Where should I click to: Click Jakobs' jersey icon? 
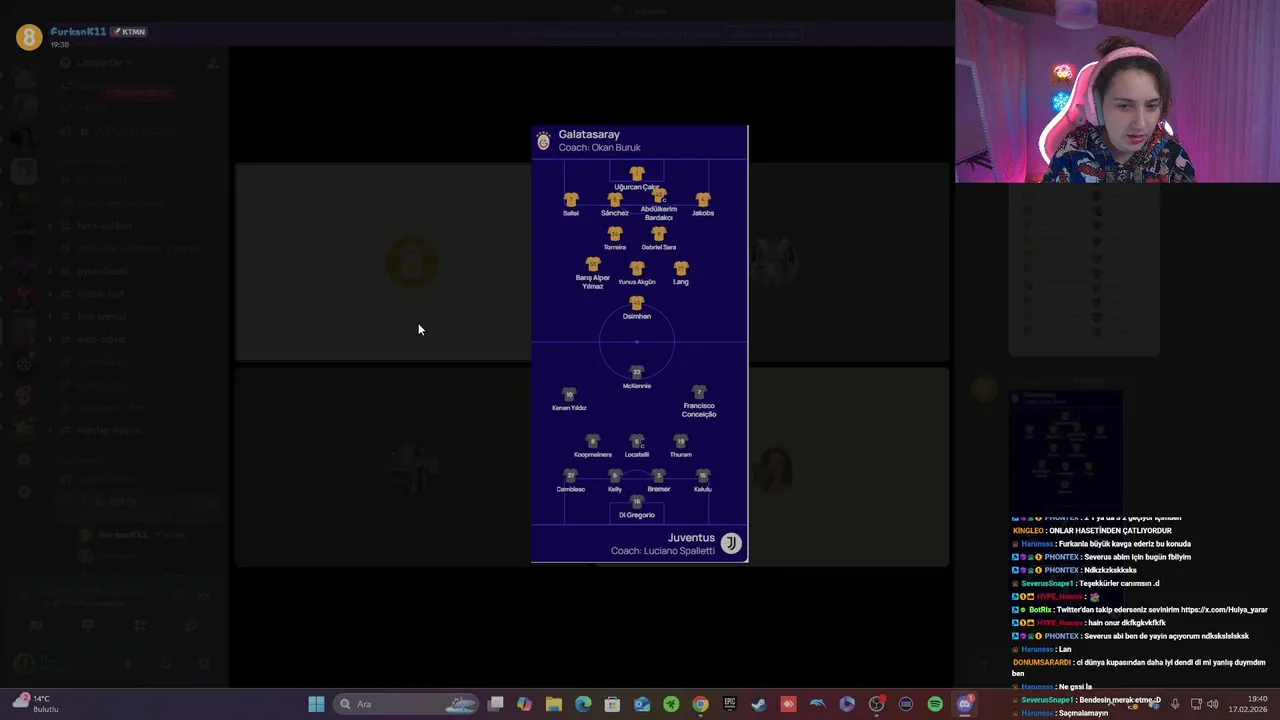coord(703,199)
